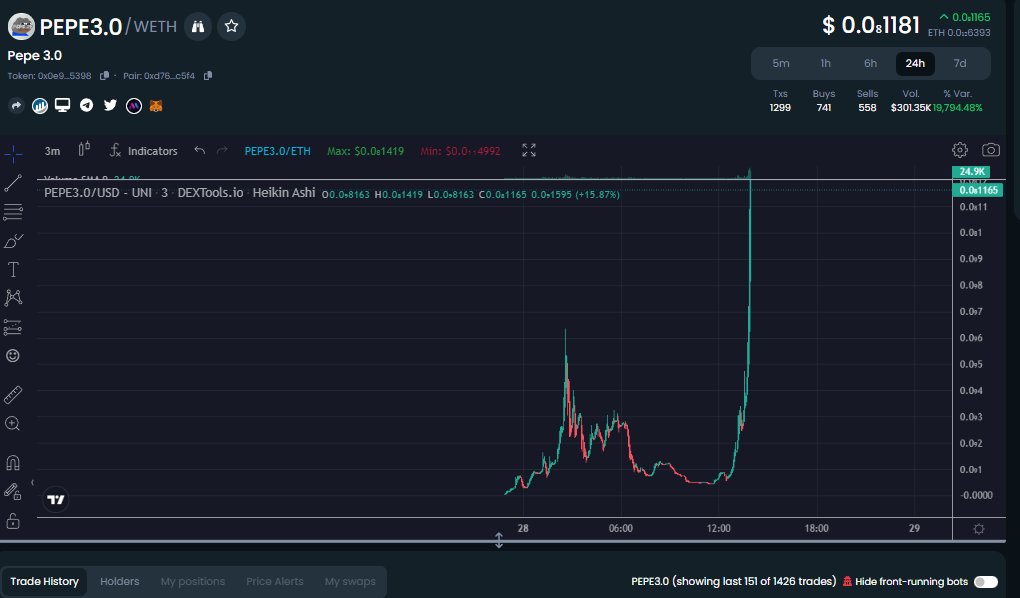Open the Indicators menu

[143, 151]
